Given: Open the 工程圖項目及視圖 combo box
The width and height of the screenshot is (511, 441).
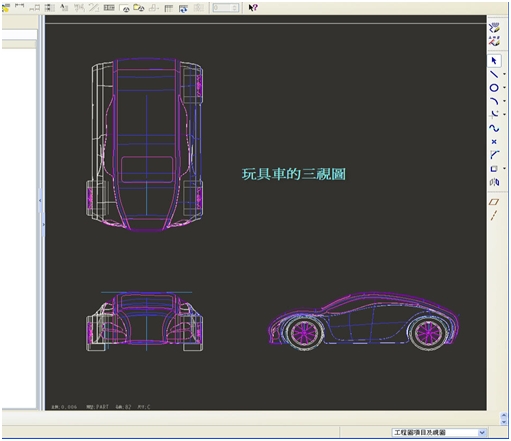Looking at the screenshot, I should (x=439, y=433).
